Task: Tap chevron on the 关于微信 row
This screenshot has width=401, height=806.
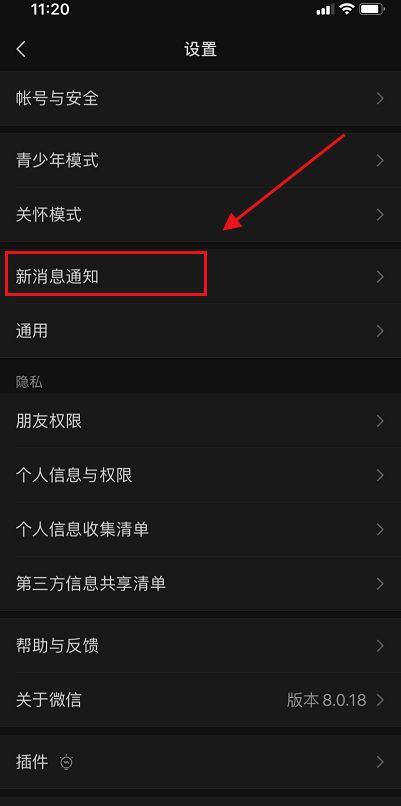Action: click(x=380, y=700)
